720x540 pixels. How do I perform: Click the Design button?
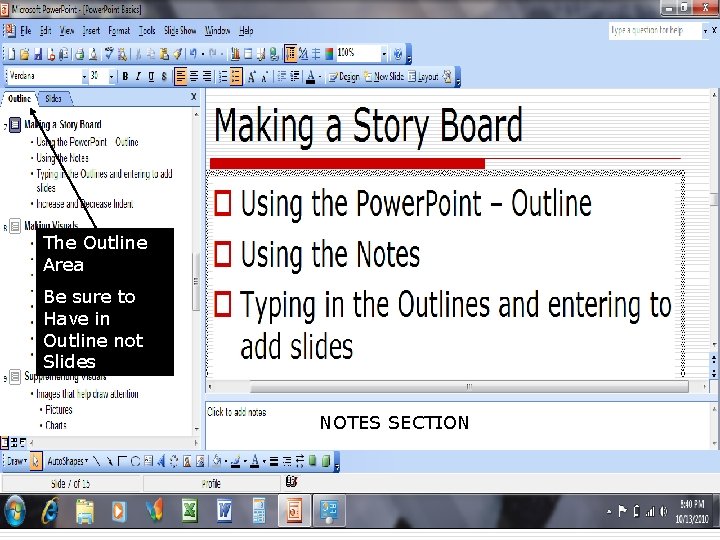point(344,77)
